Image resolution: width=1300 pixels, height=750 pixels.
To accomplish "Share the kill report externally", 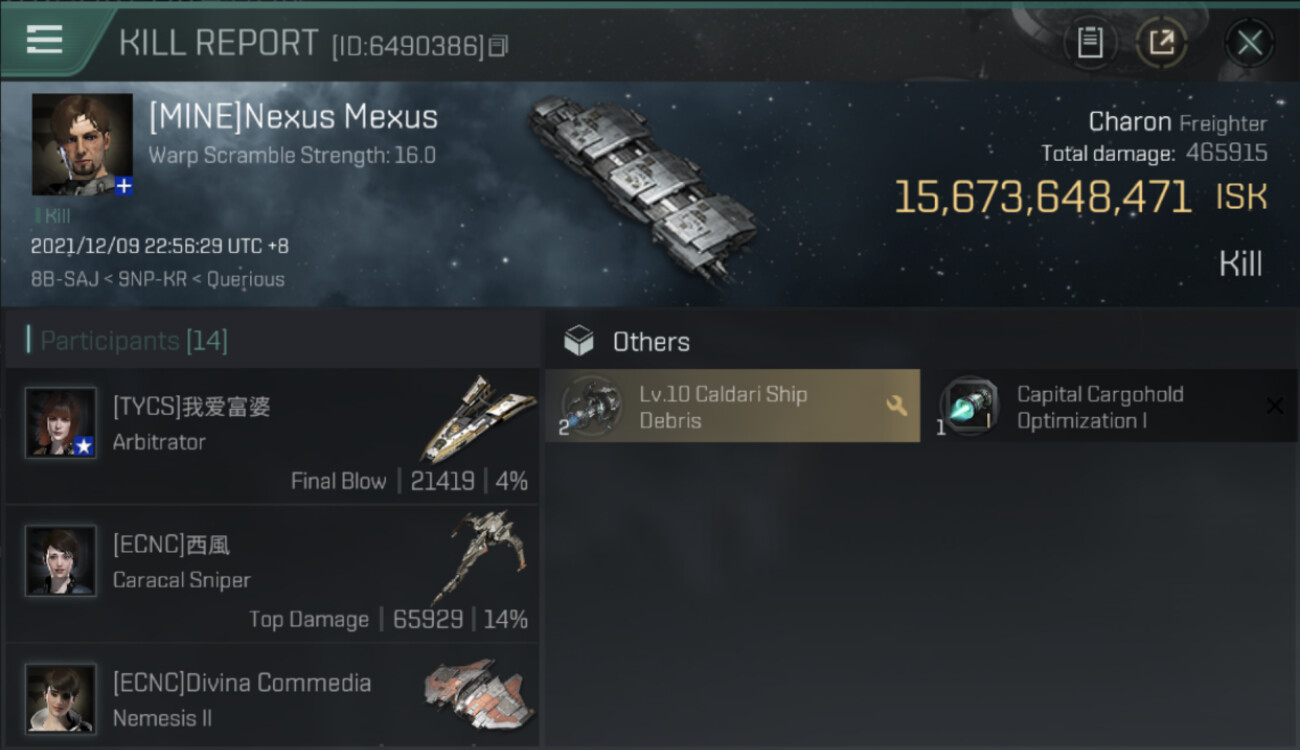I will tap(1161, 42).
